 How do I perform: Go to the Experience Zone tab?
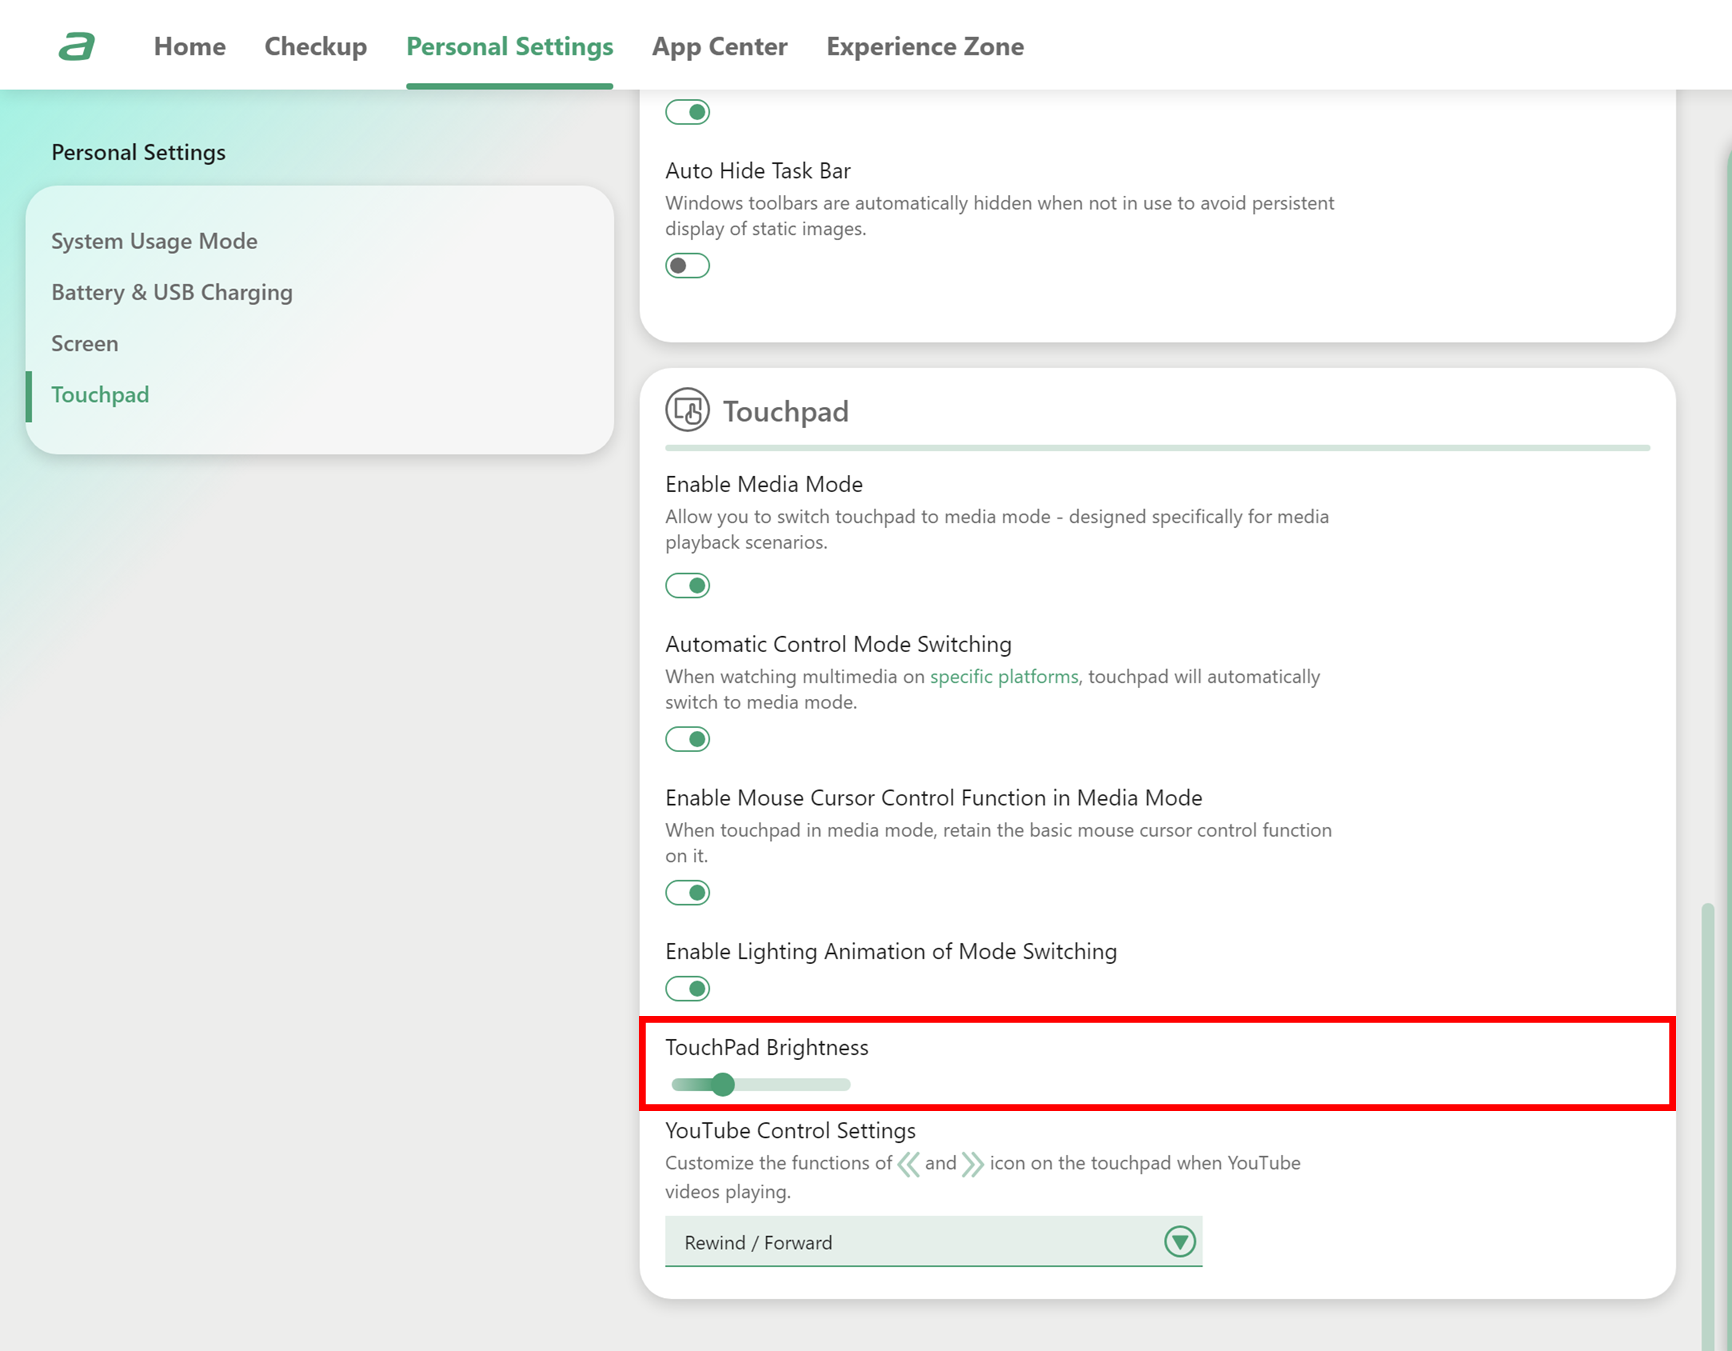pyautogui.click(x=925, y=46)
